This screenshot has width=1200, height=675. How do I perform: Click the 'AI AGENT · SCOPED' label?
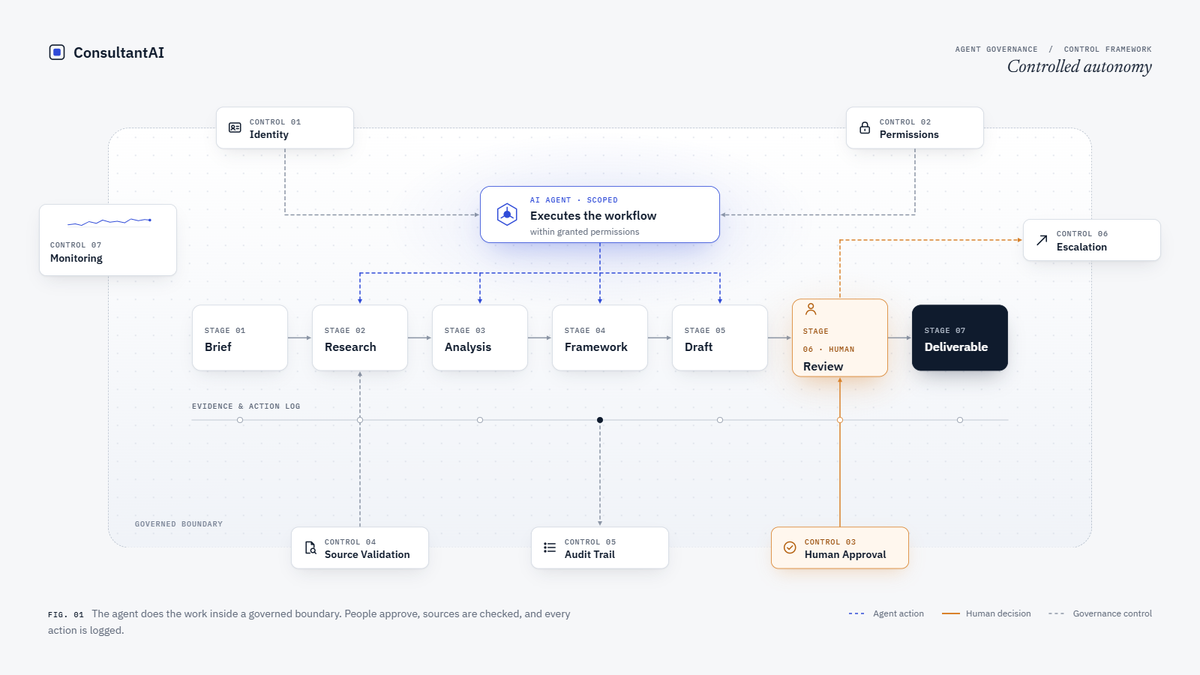tap(574, 200)
